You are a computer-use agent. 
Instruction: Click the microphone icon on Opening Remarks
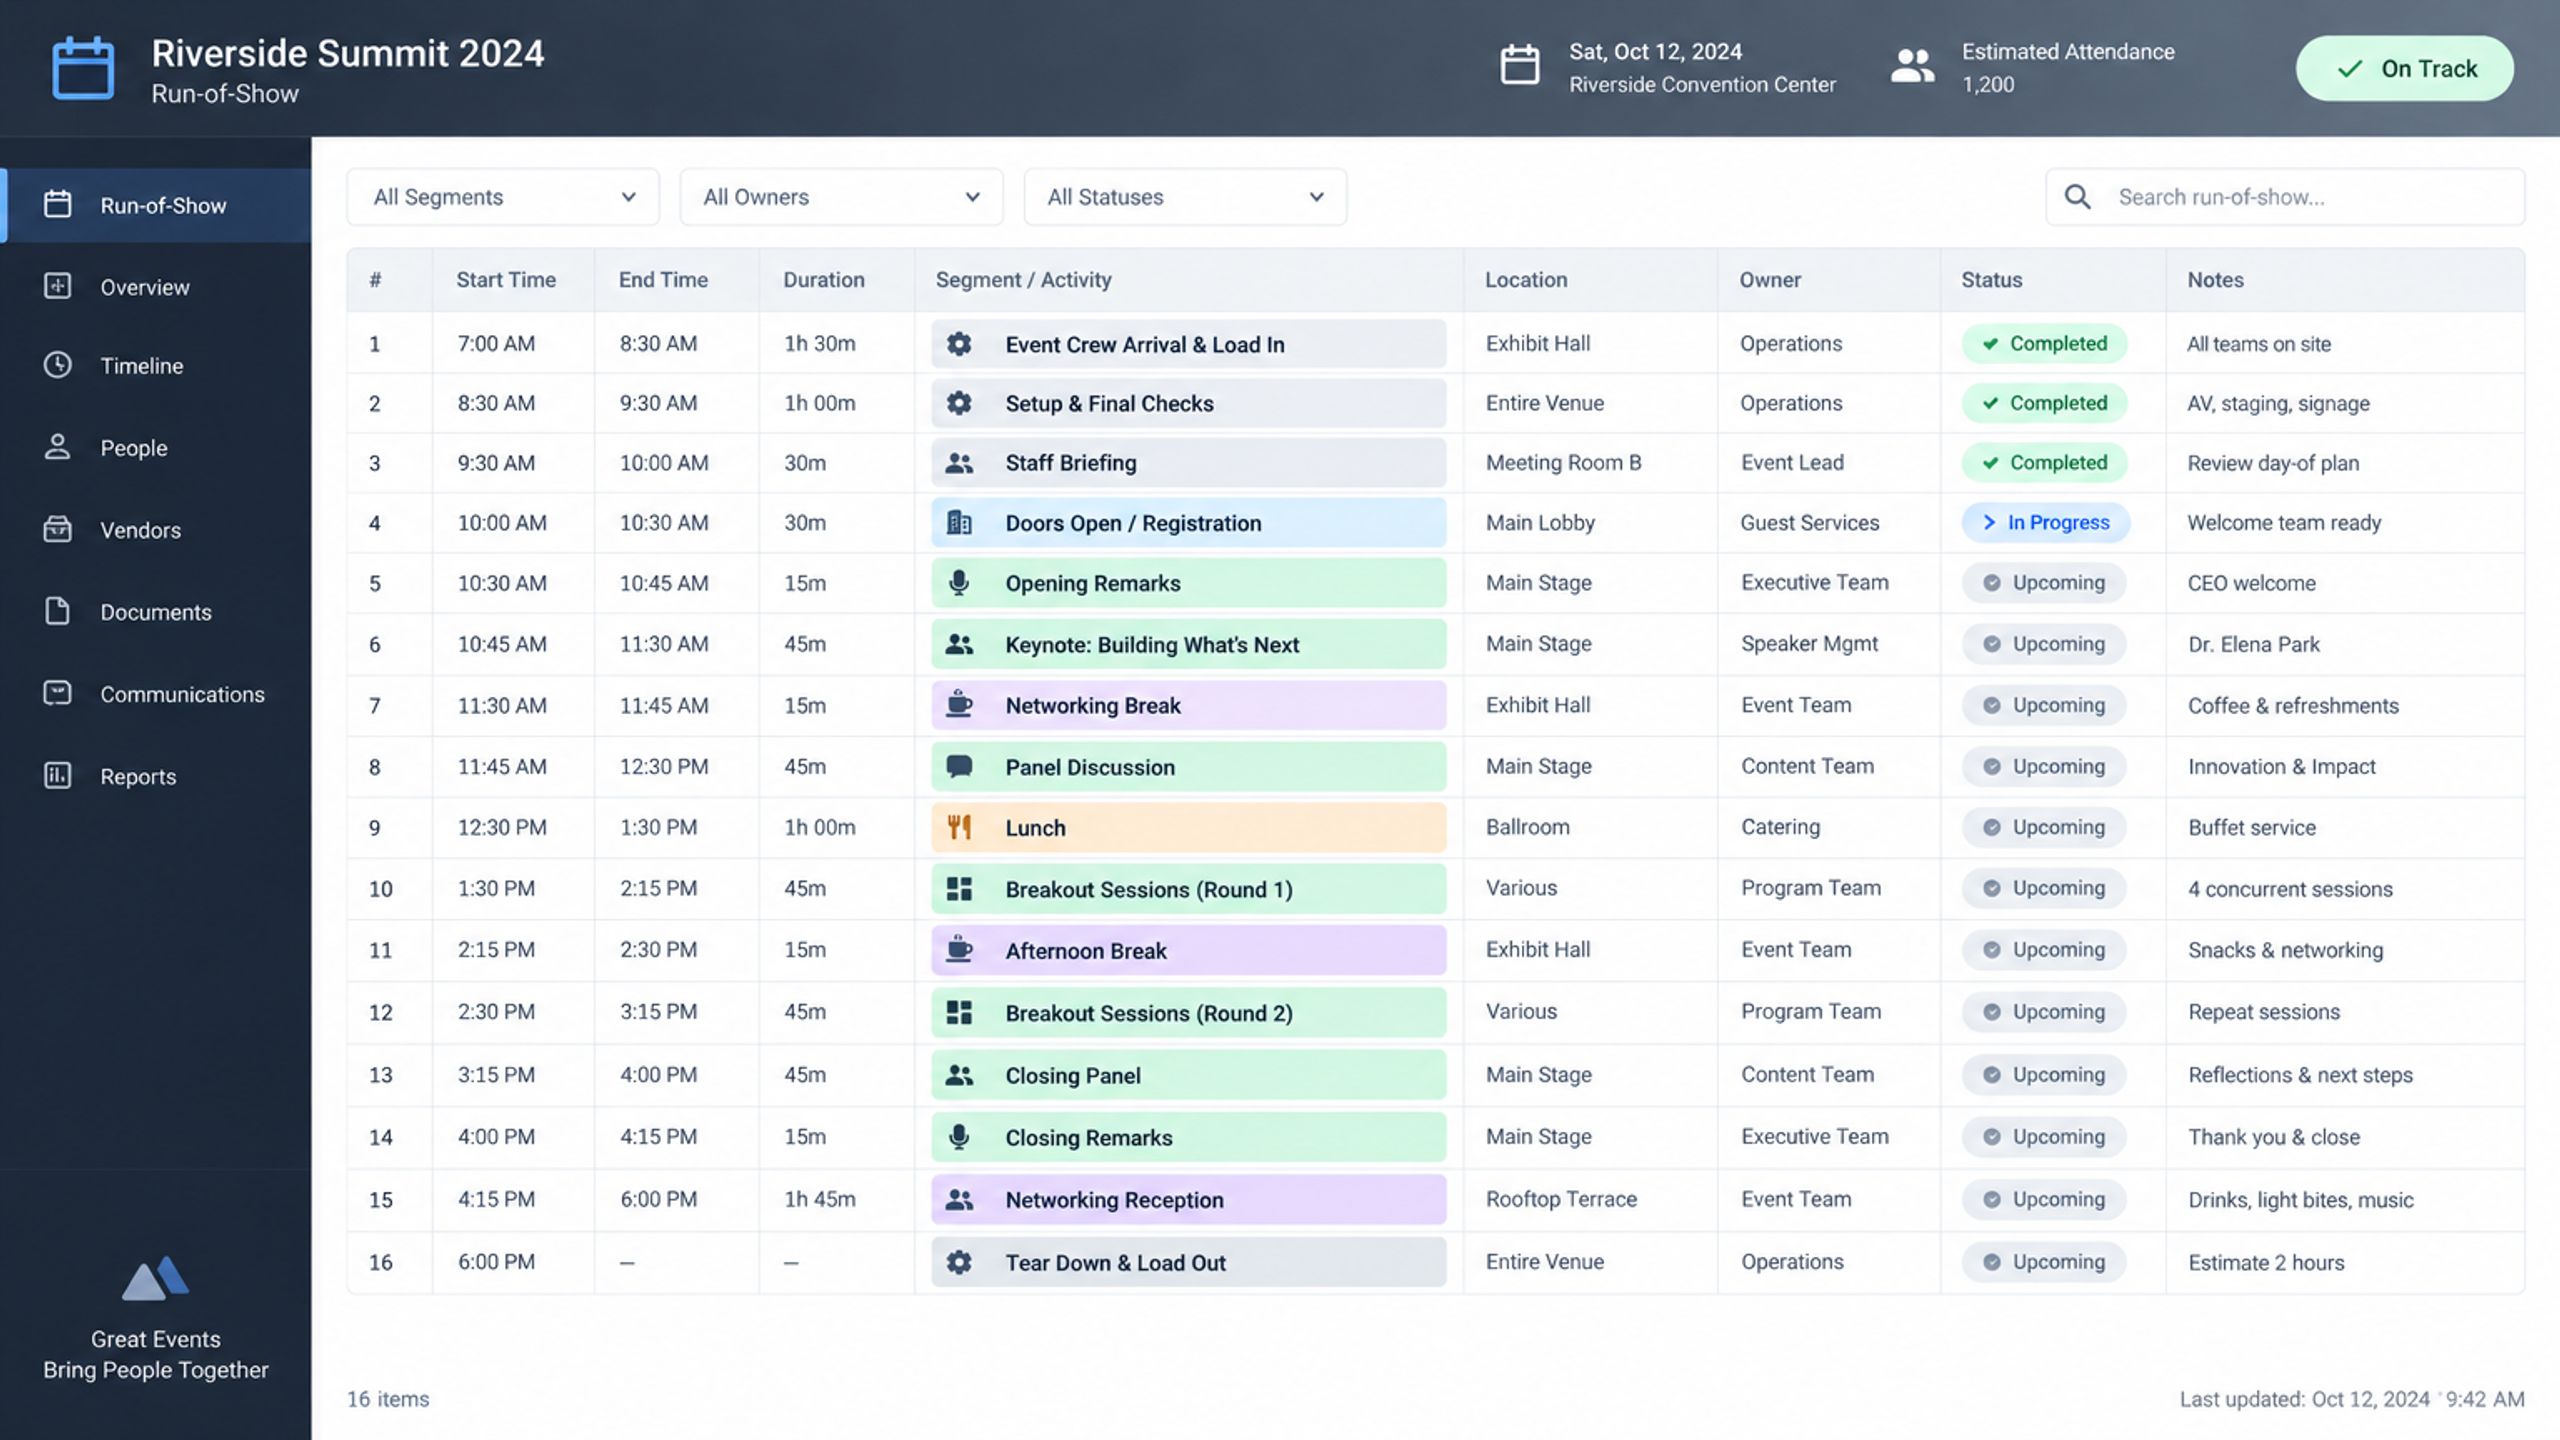(x=959, y=583)
